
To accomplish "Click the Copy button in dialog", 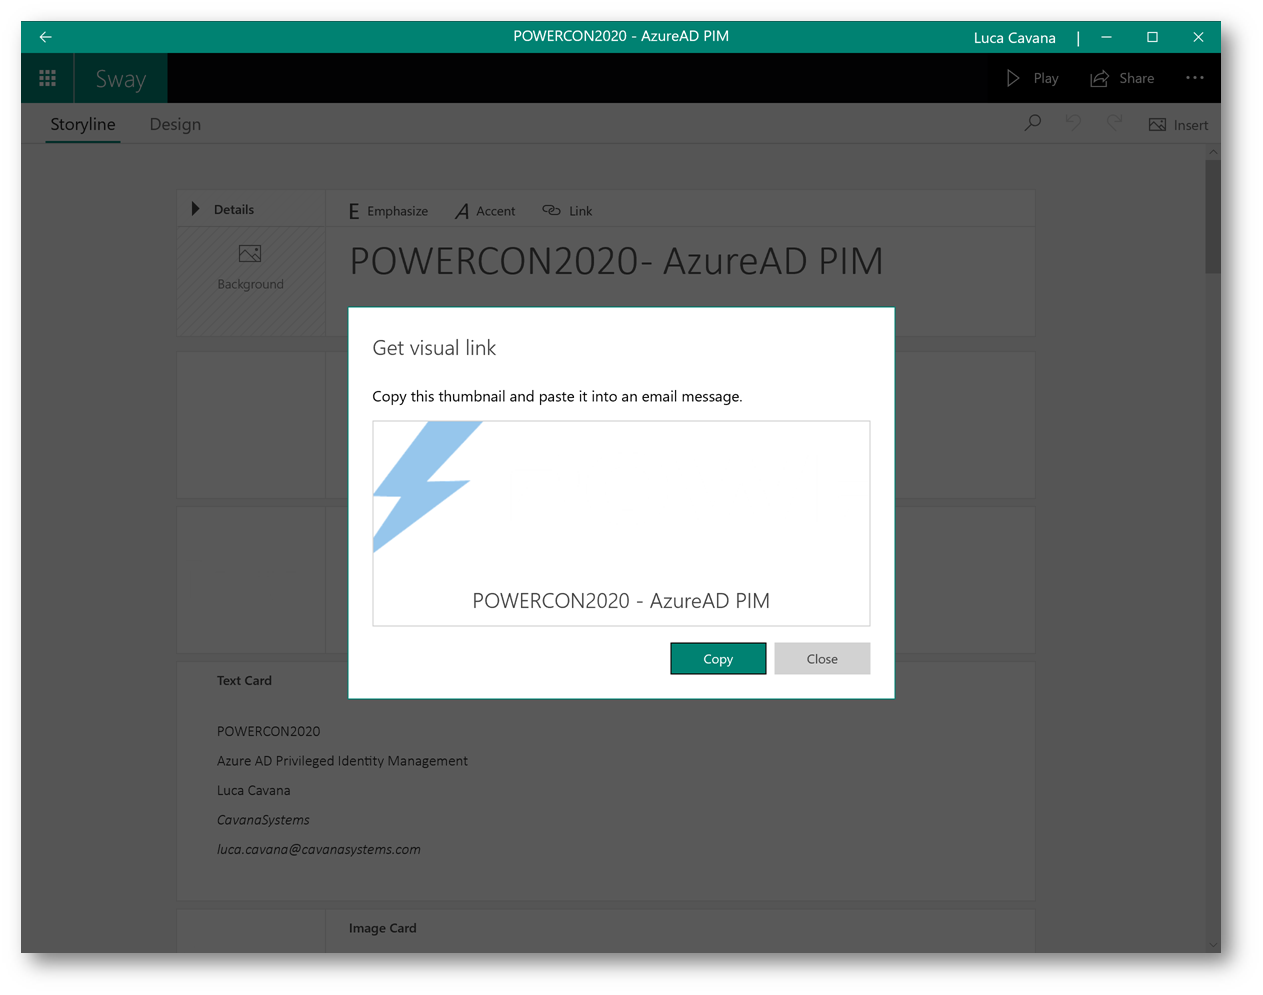I will tap(718, 659).
